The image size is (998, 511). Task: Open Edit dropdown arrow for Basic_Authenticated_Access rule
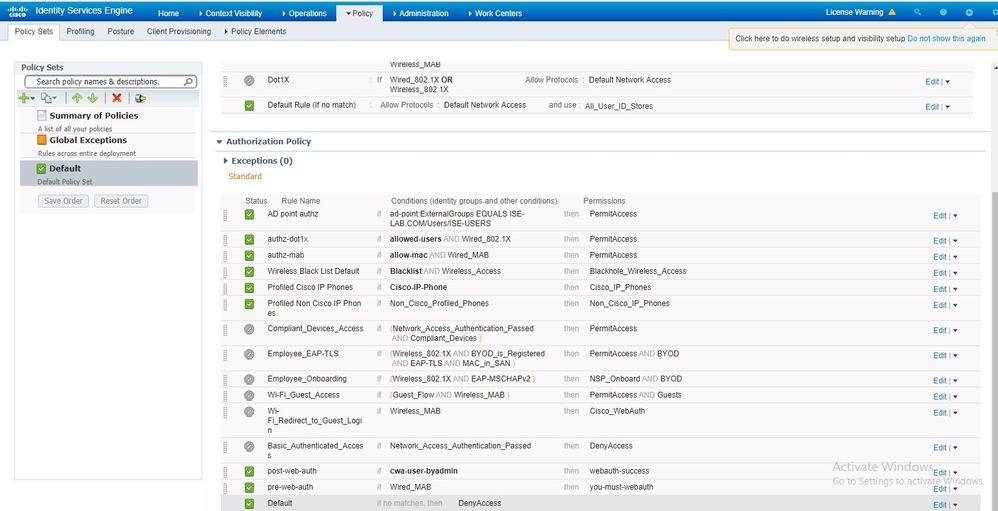[955, 448]
